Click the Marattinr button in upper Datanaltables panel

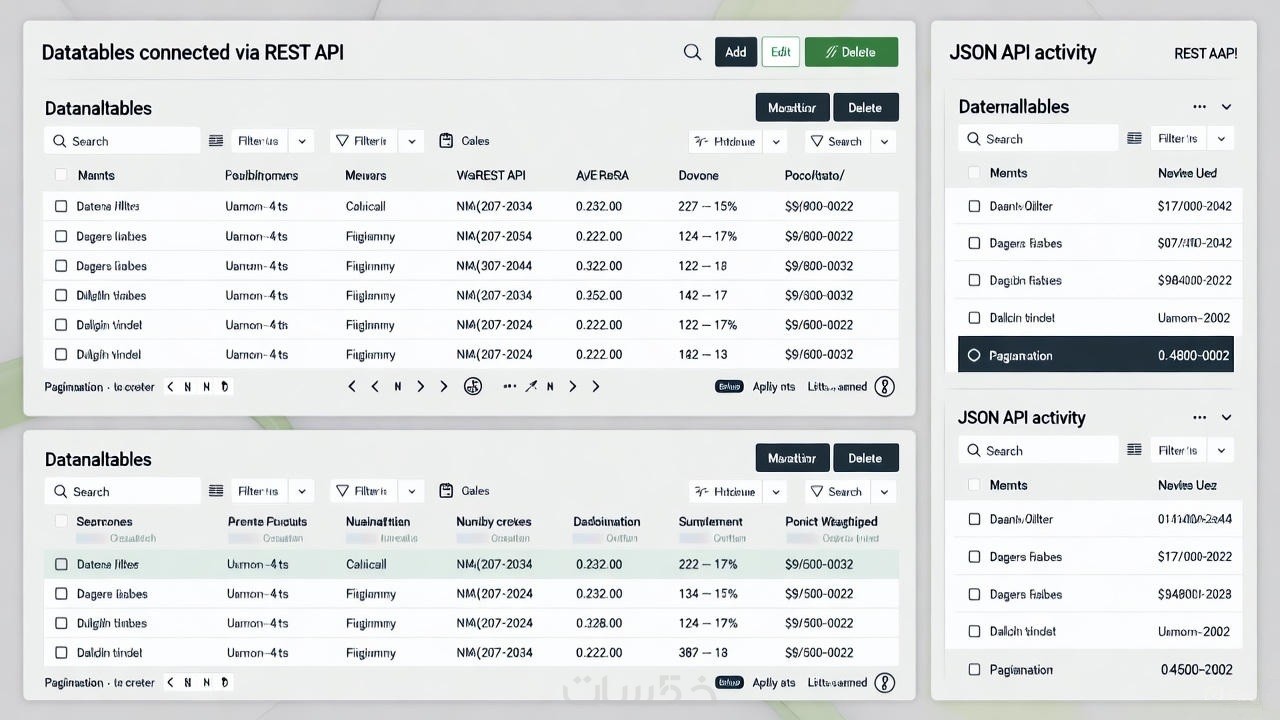792,108
